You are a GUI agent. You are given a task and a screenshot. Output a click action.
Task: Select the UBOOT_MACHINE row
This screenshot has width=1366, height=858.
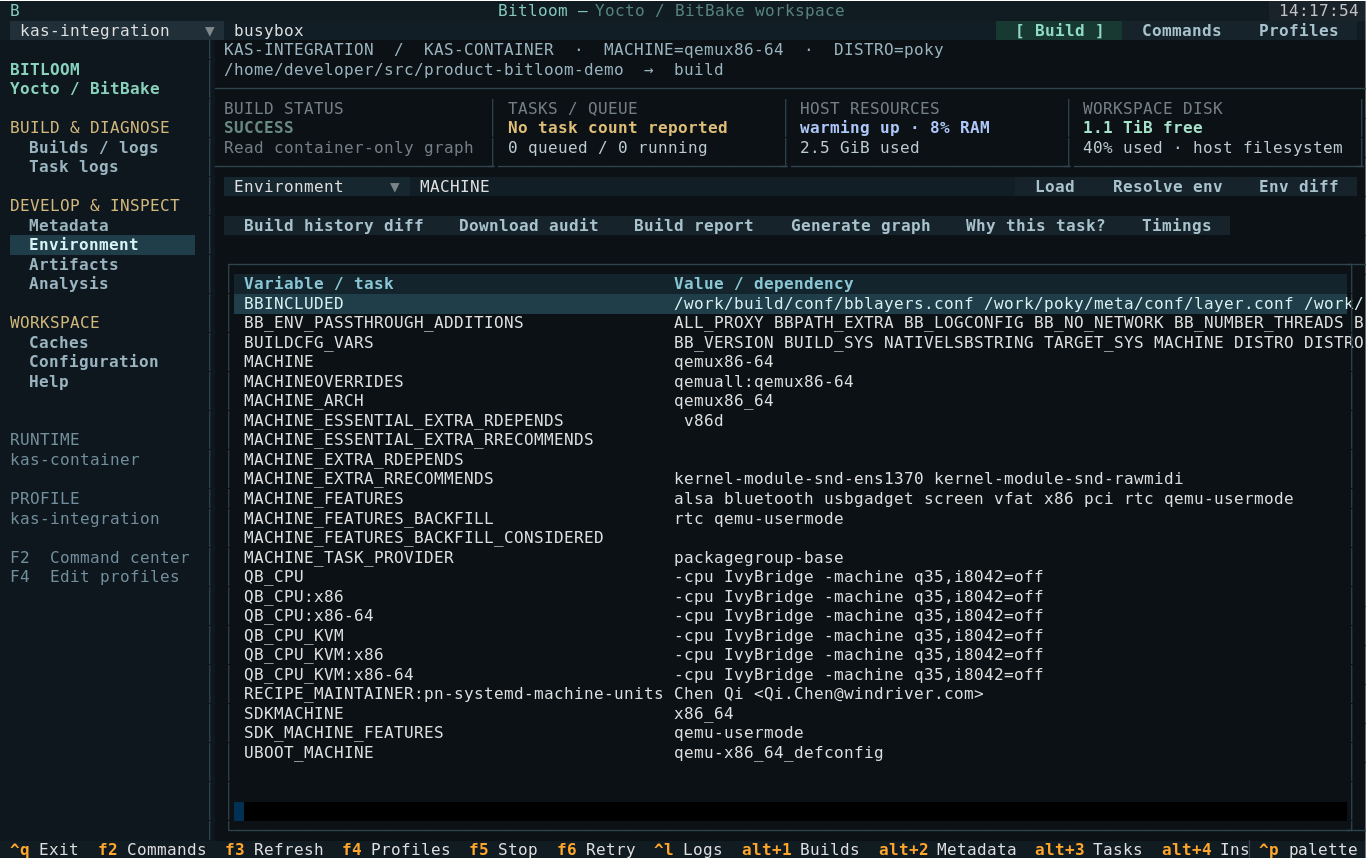point(790,753)
